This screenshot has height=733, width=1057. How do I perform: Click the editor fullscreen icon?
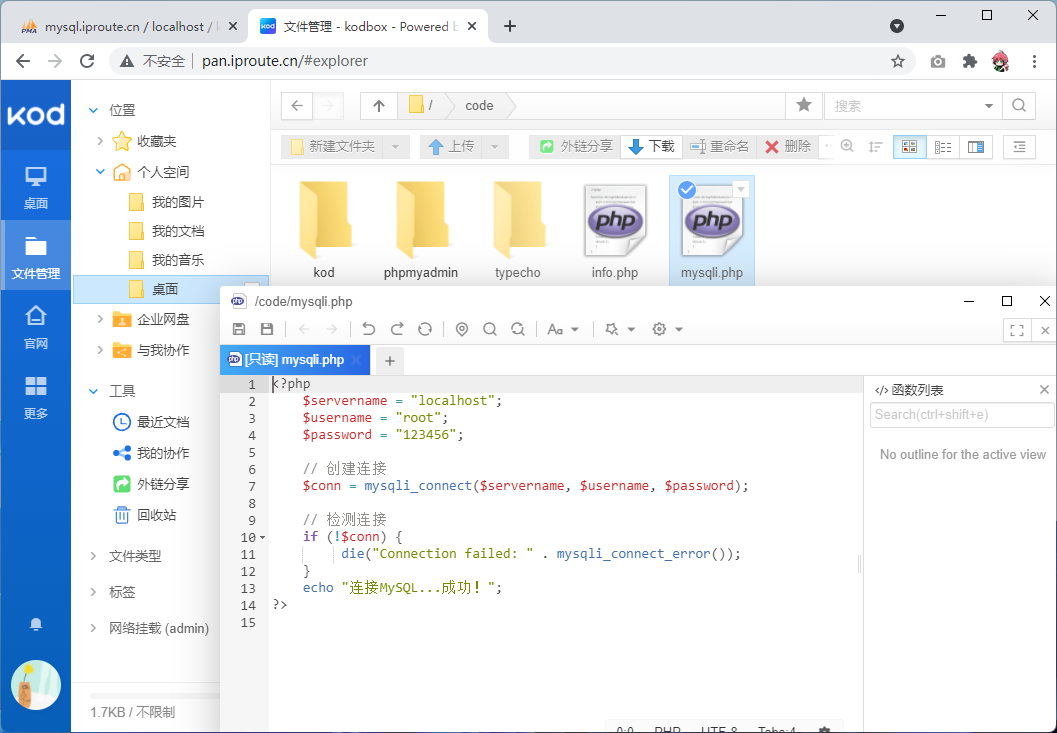click(1017, 330)
